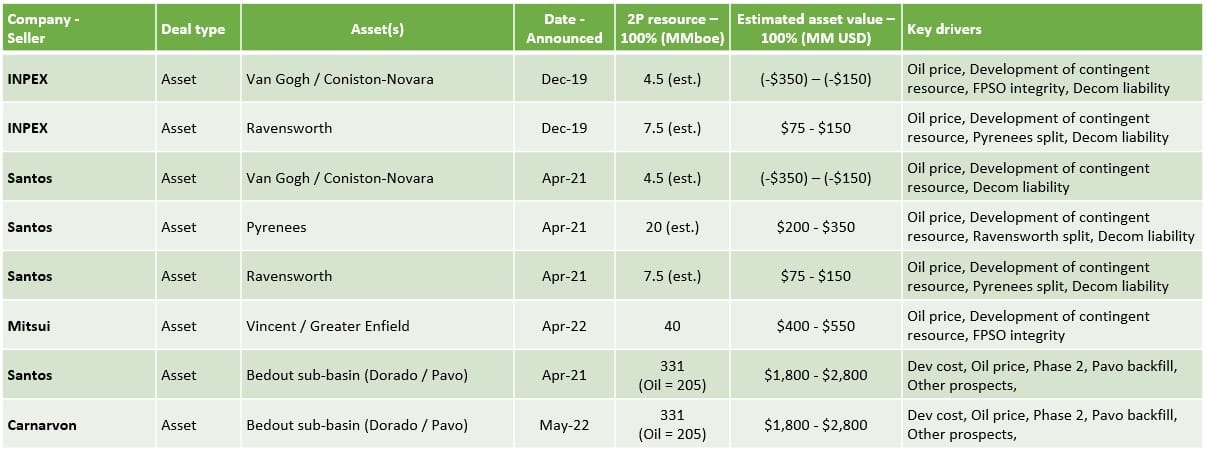Select the Mitsui seller cell
1207x449 pixels.
pos(28,325)
